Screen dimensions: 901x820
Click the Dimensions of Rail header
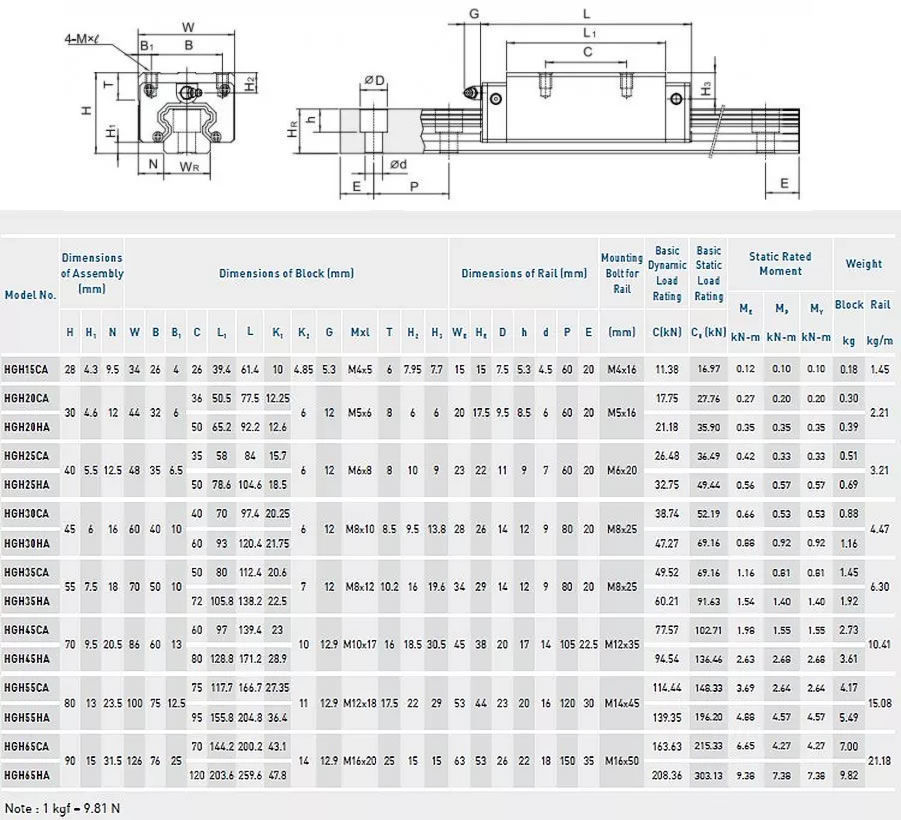522,272
